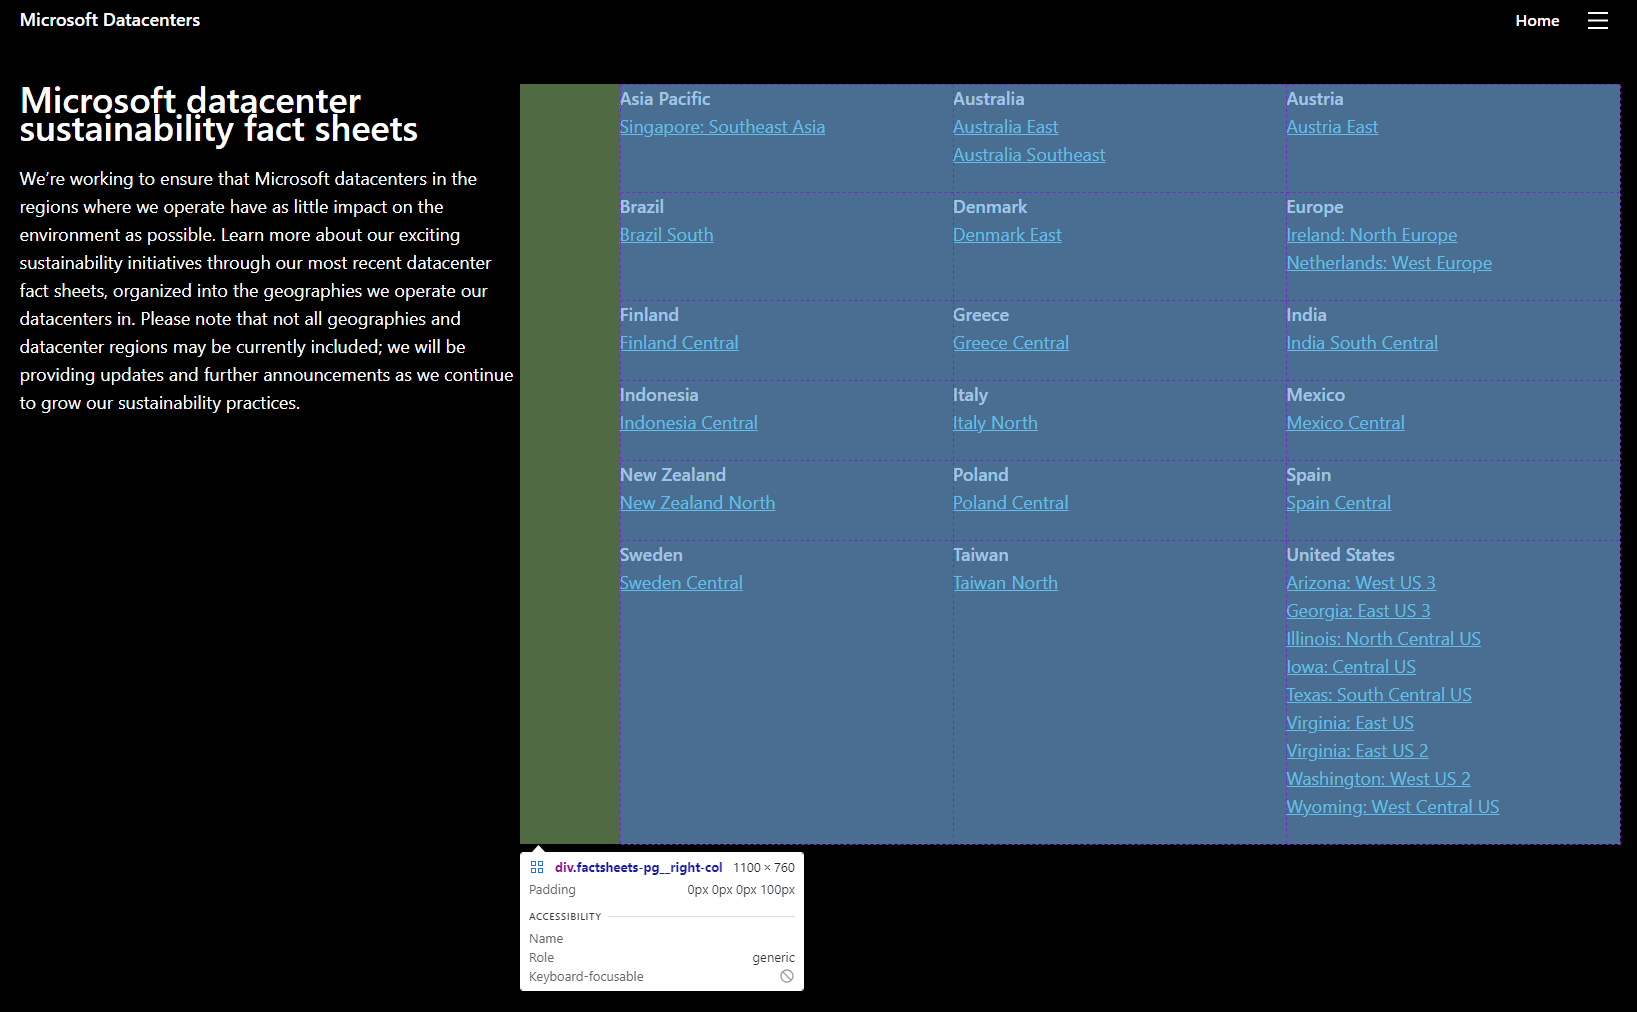
Task: Click the Austria heading text
Action: click(x=1315, y=99)
